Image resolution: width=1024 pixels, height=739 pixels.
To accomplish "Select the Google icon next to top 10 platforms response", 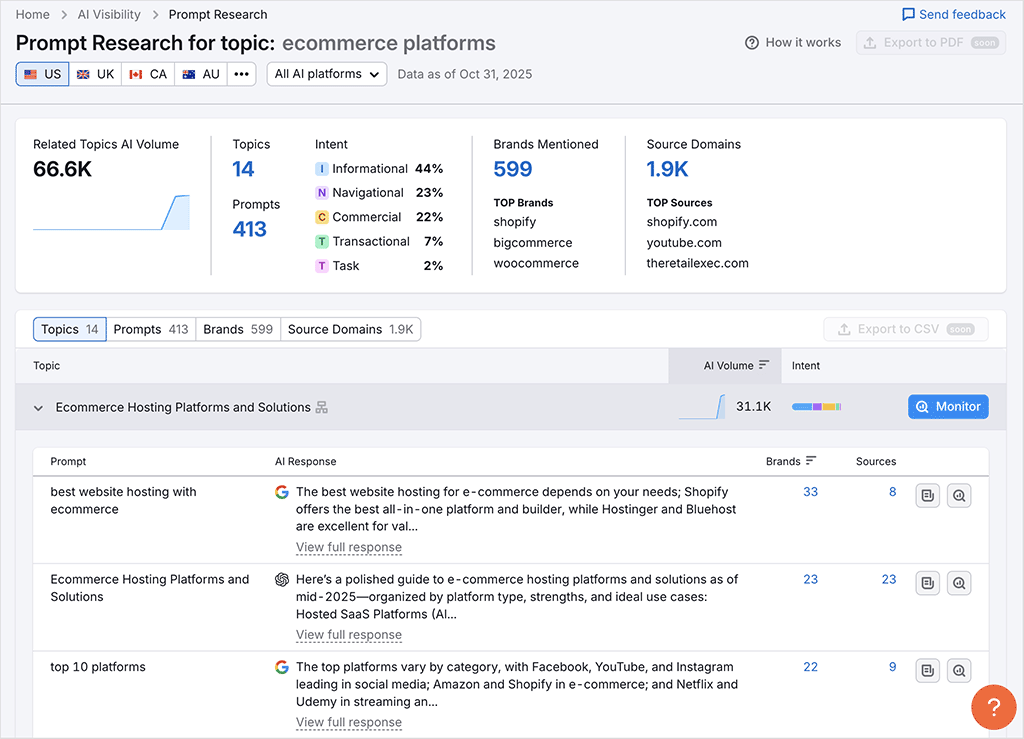I will coord(281,667).
